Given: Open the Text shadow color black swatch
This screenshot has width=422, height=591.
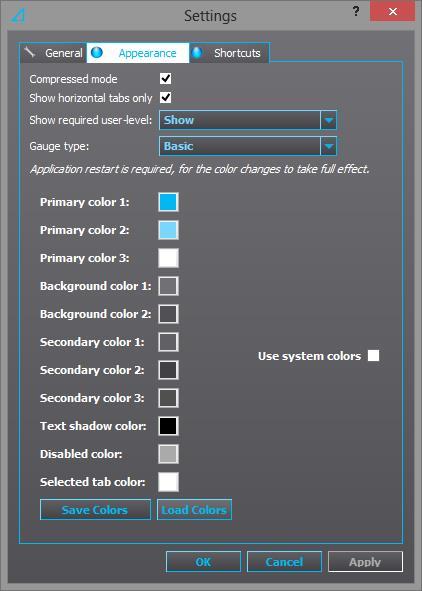Looking at the screenshot, I should [x=168, y=426].
